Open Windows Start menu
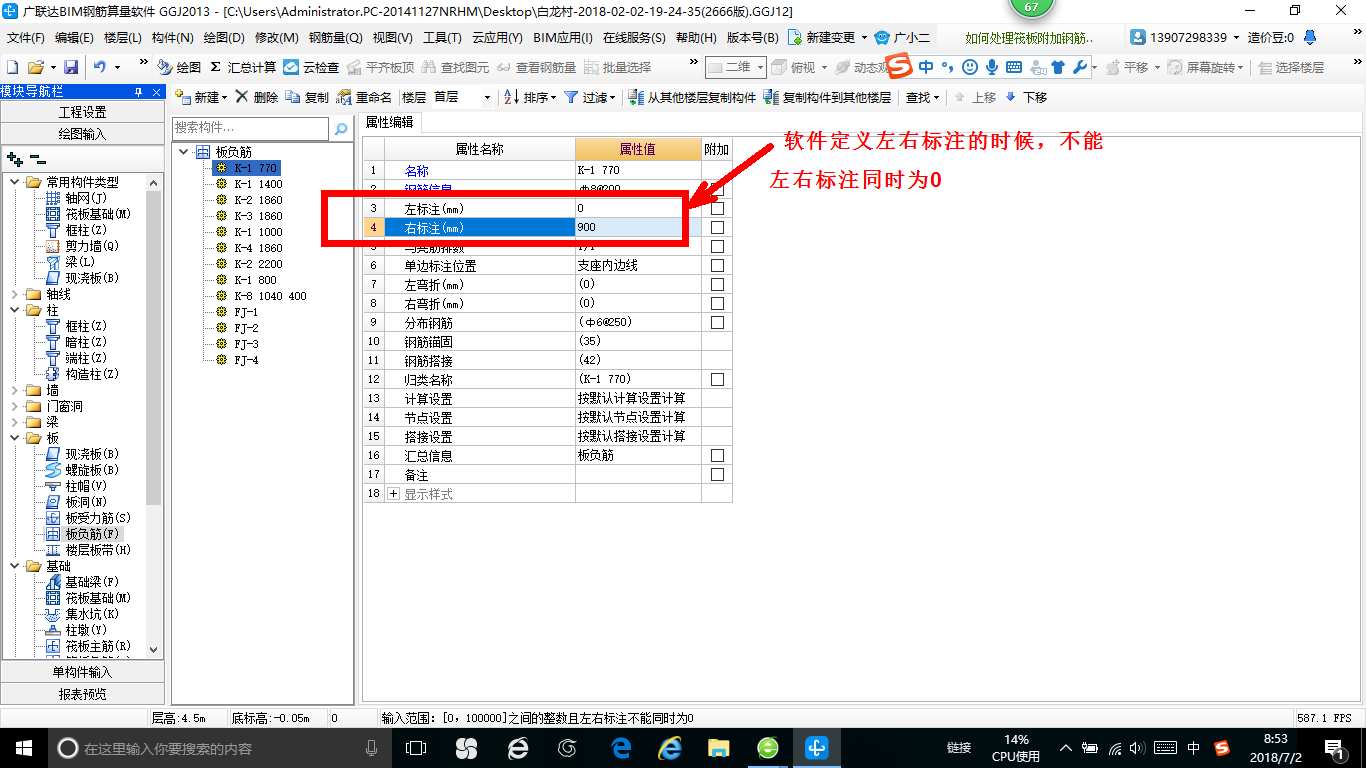This screenshot has width=1366, height=768. click(x=23, y=748)
